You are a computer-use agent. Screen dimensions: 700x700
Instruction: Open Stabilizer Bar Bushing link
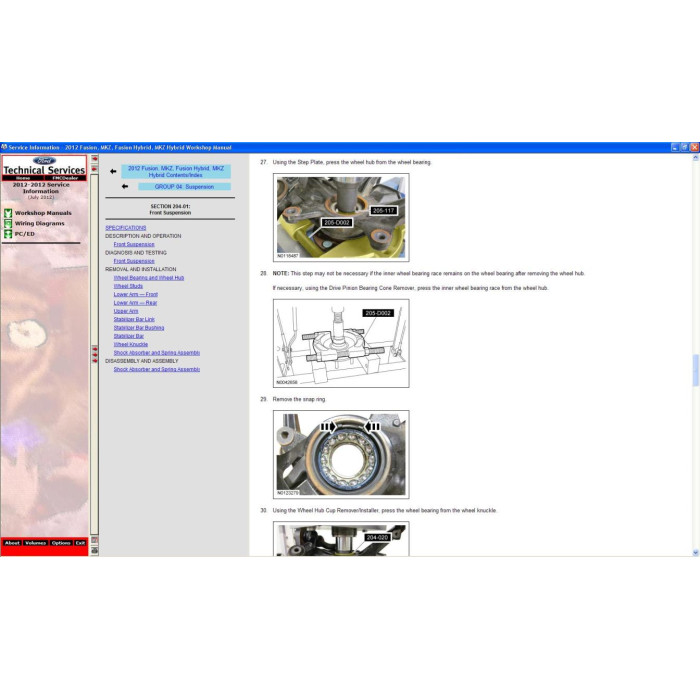point(139,328)
